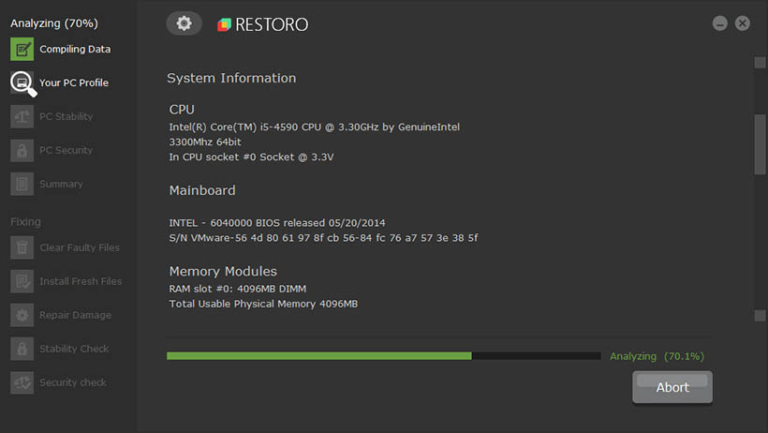Select the Compiling Data step
This screenshot has width=768, height=433.
pyautogui.click(x=75, y=49)
